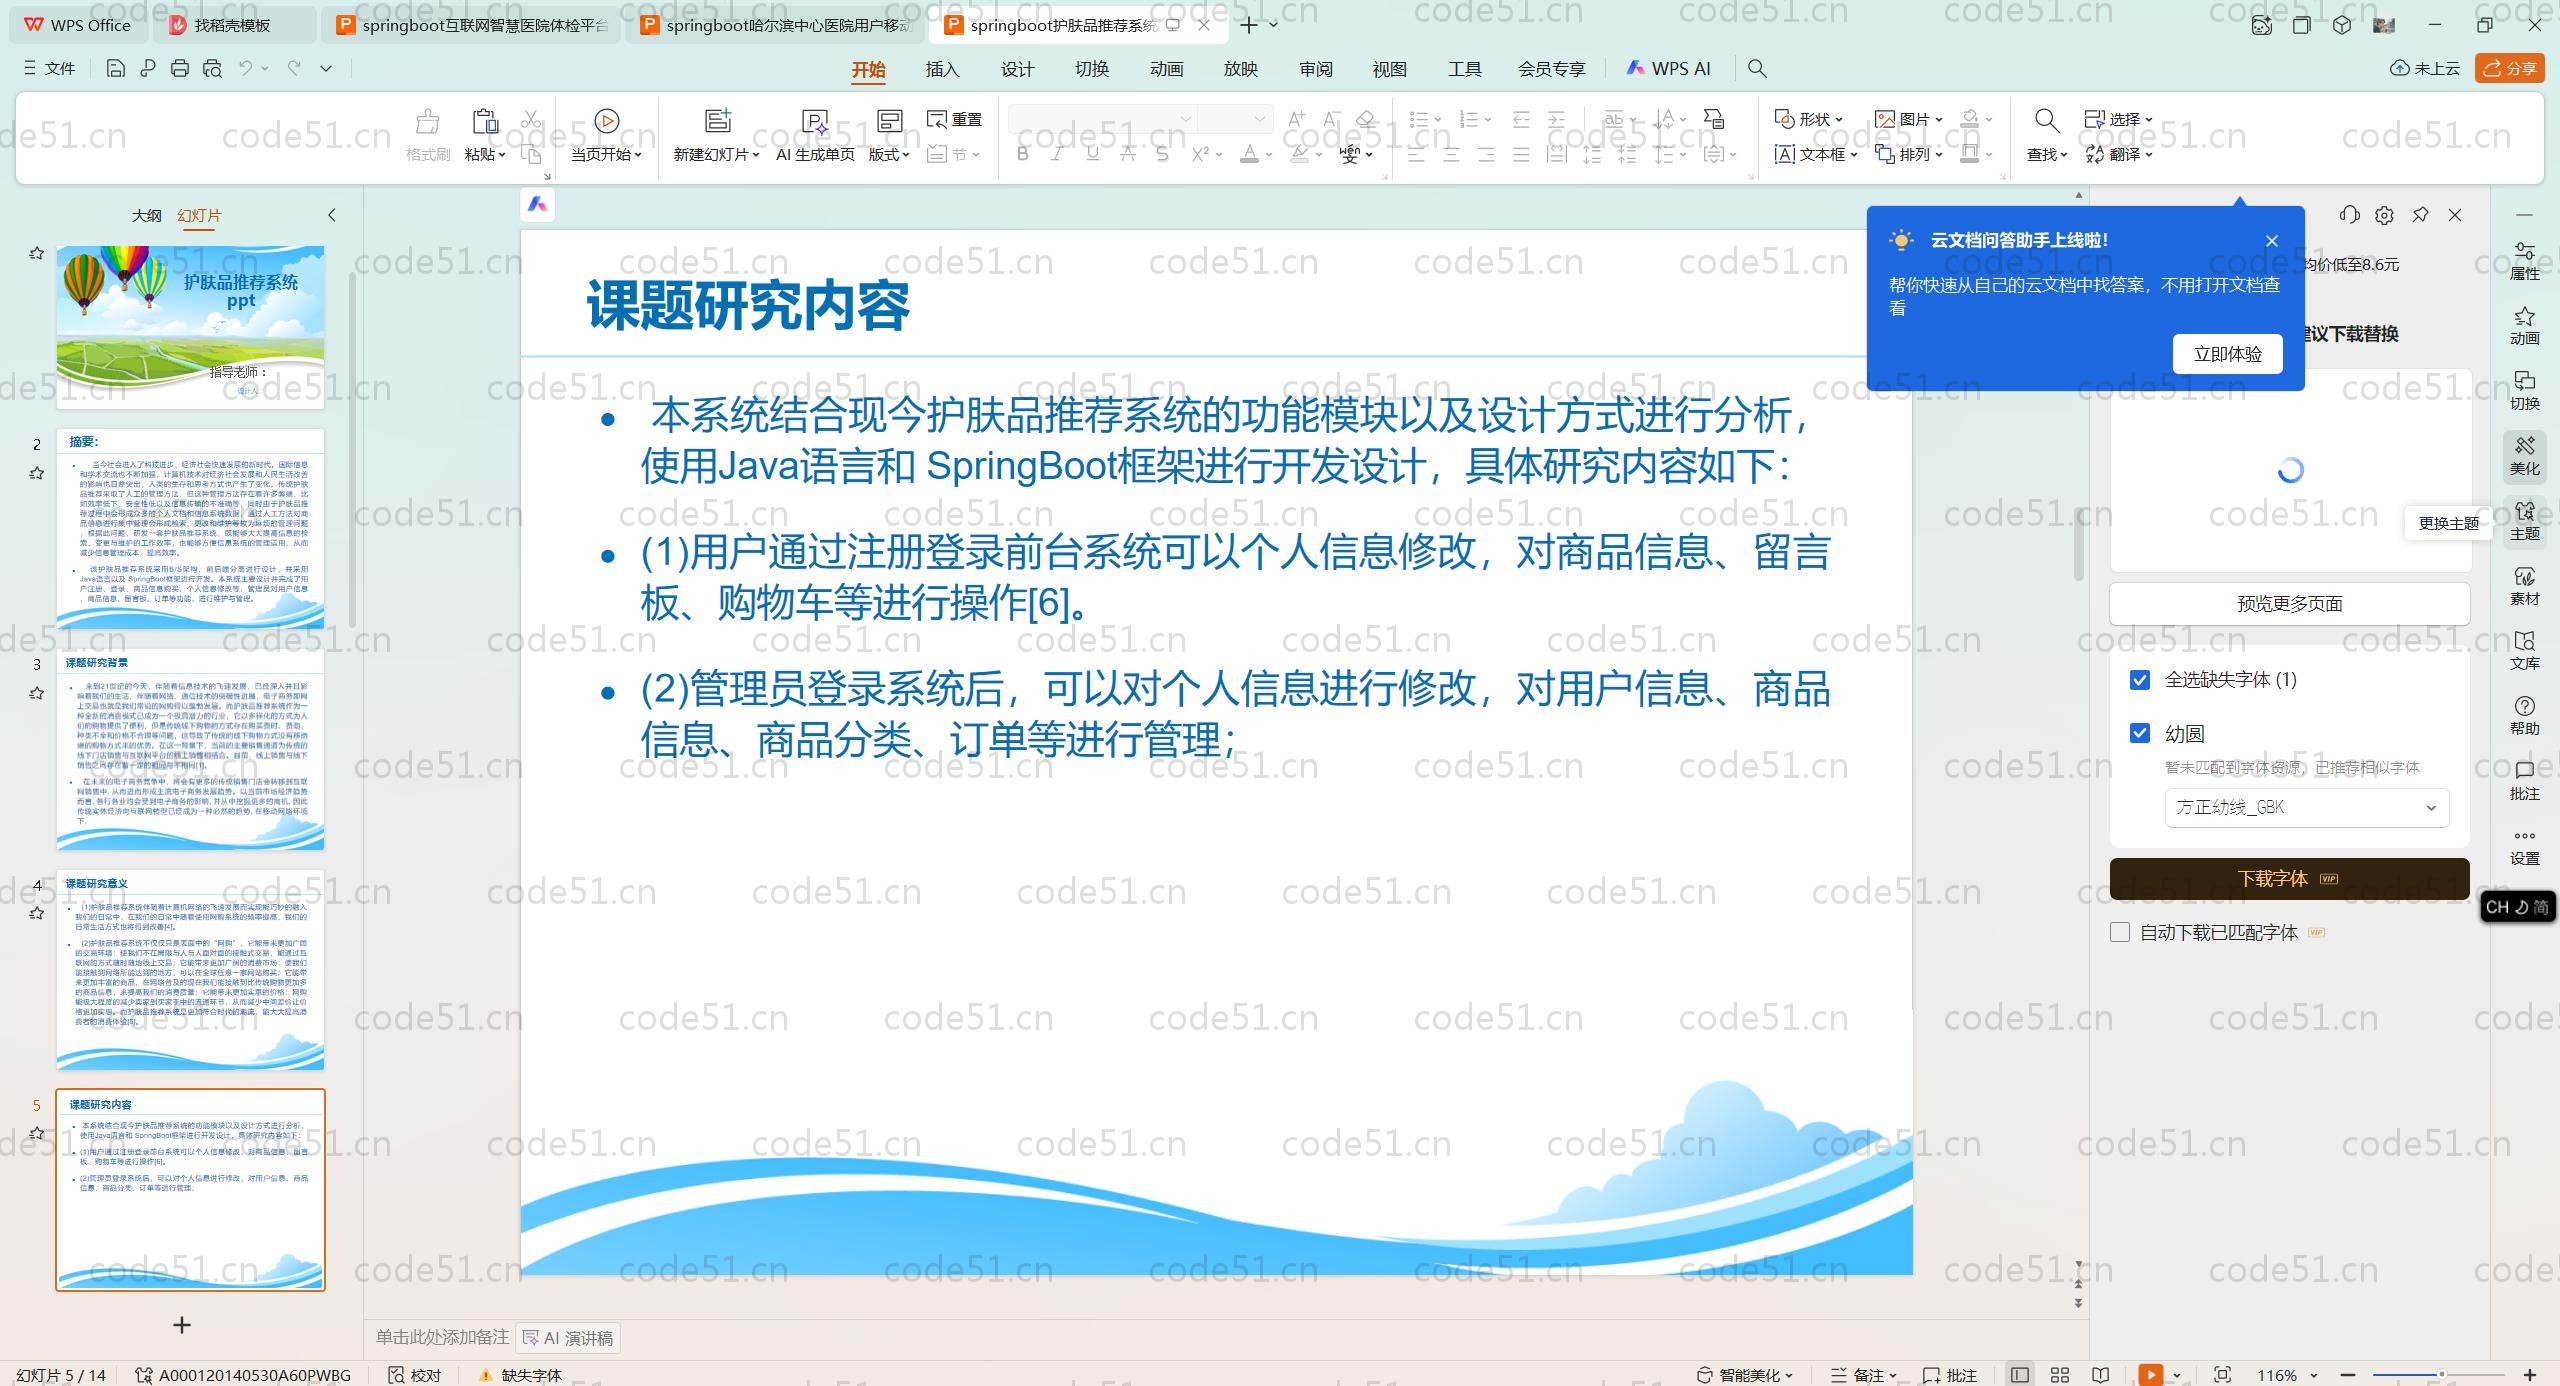Select slide 3 thumbnail 课题研究背景
The height and width of the screenshot is (1386, 2560).
(190, 750)
